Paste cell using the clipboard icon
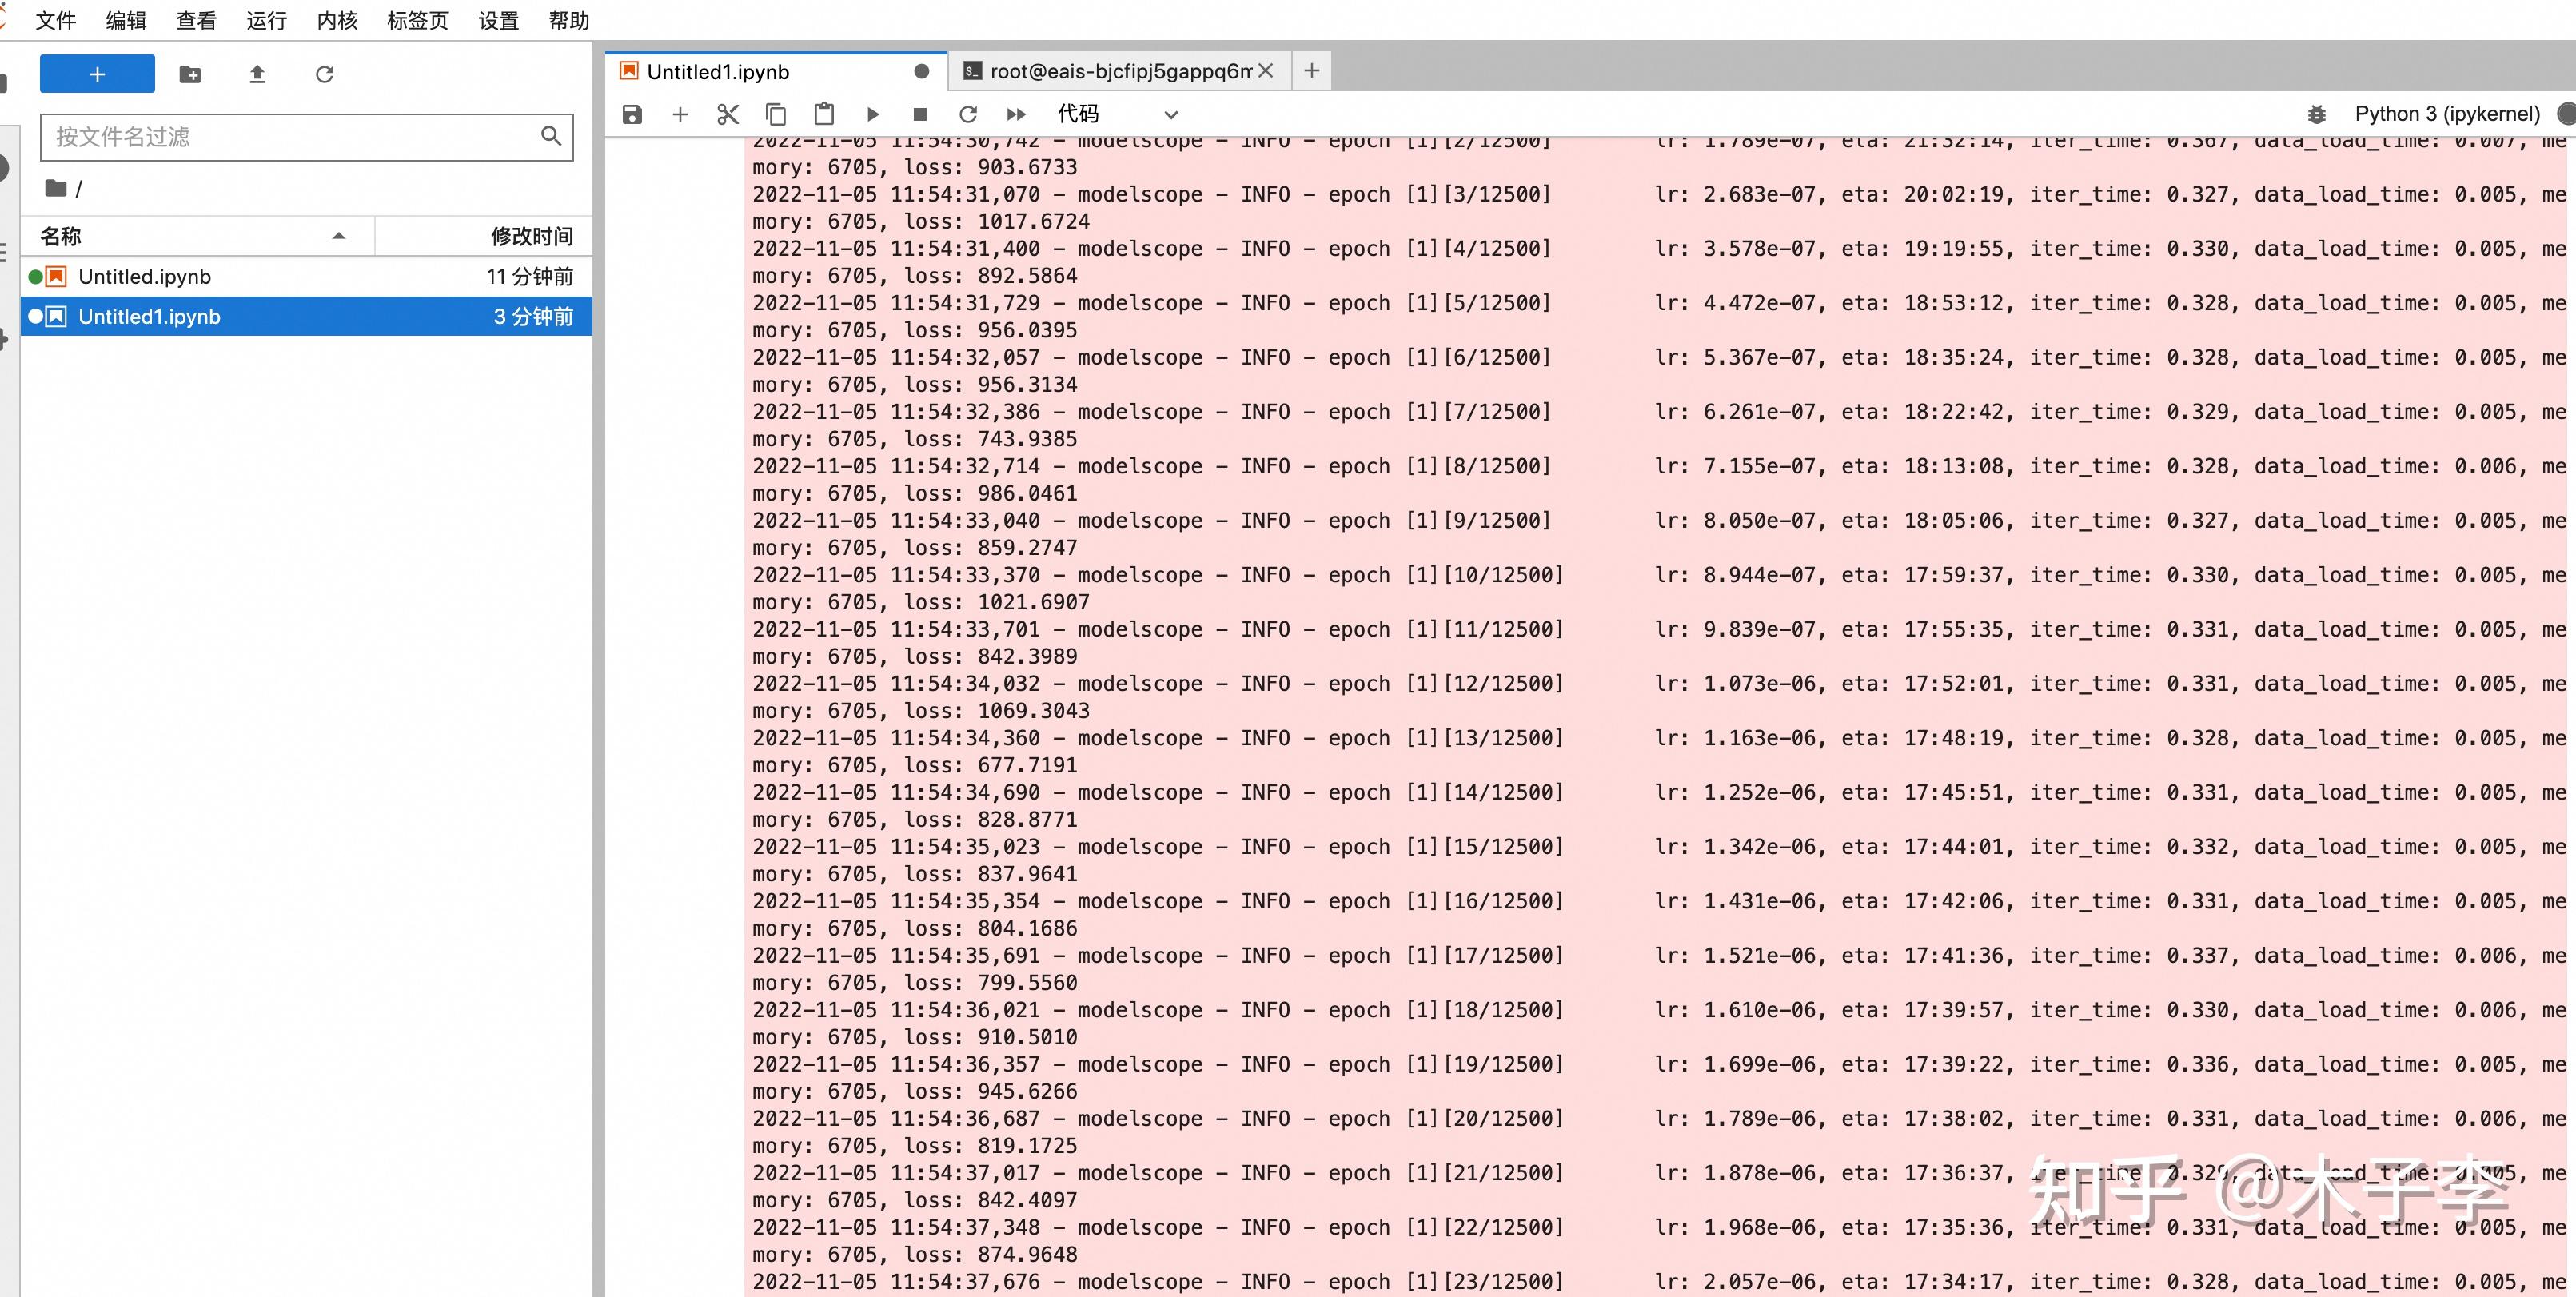Screen dimensions: 2576x1297 [x=823, y=114]
